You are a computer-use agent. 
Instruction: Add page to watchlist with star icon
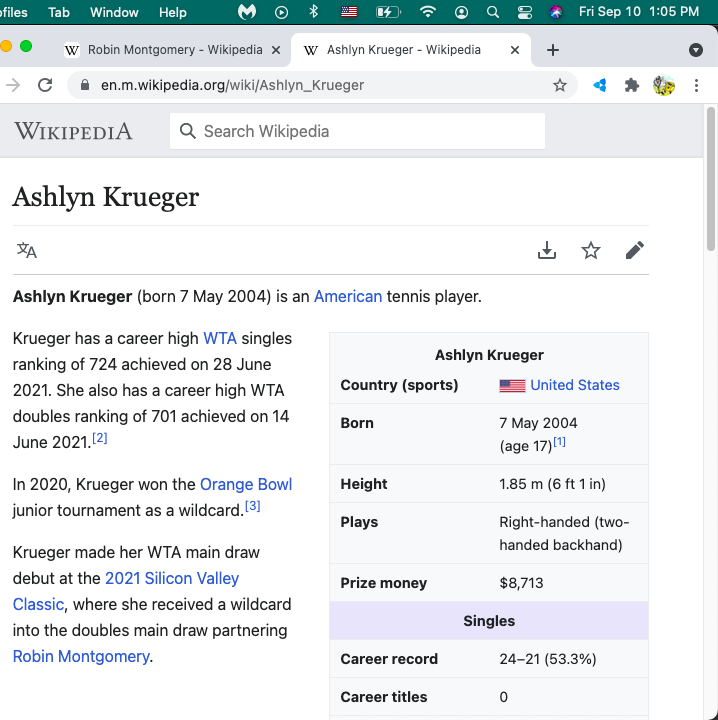click(591, 251)
